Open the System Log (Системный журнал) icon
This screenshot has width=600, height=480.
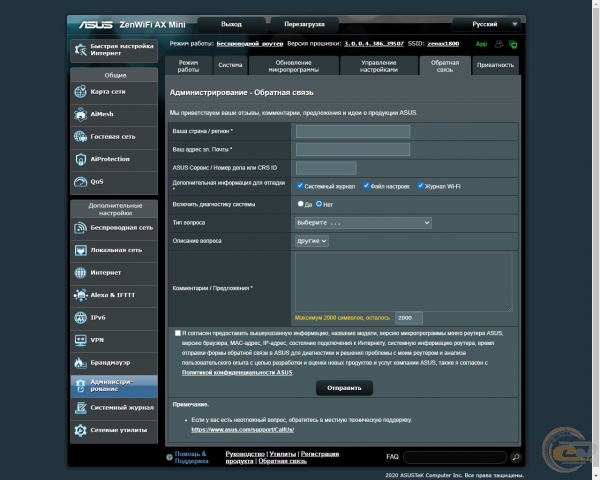point(80,408)
